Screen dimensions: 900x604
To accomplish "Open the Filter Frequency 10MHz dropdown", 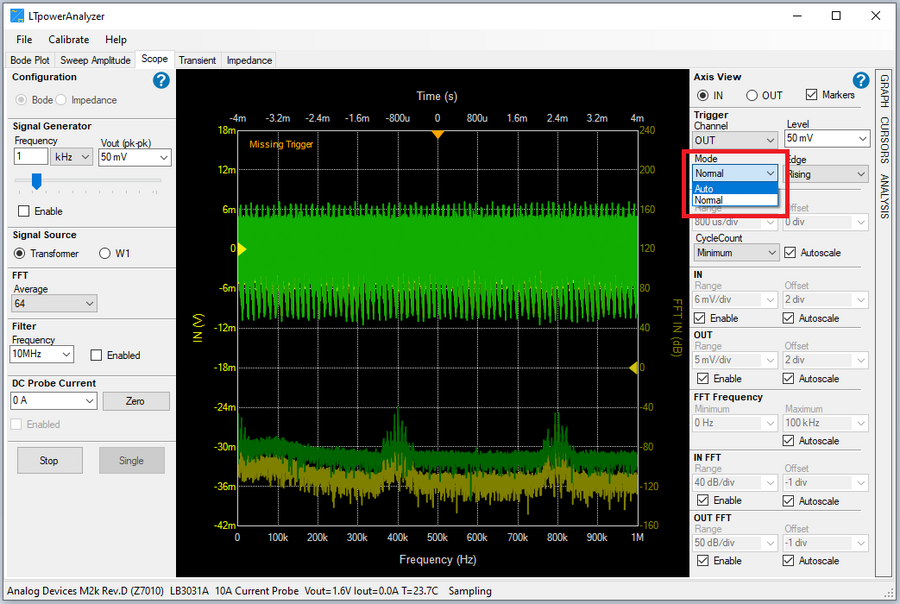I will 42,354.
